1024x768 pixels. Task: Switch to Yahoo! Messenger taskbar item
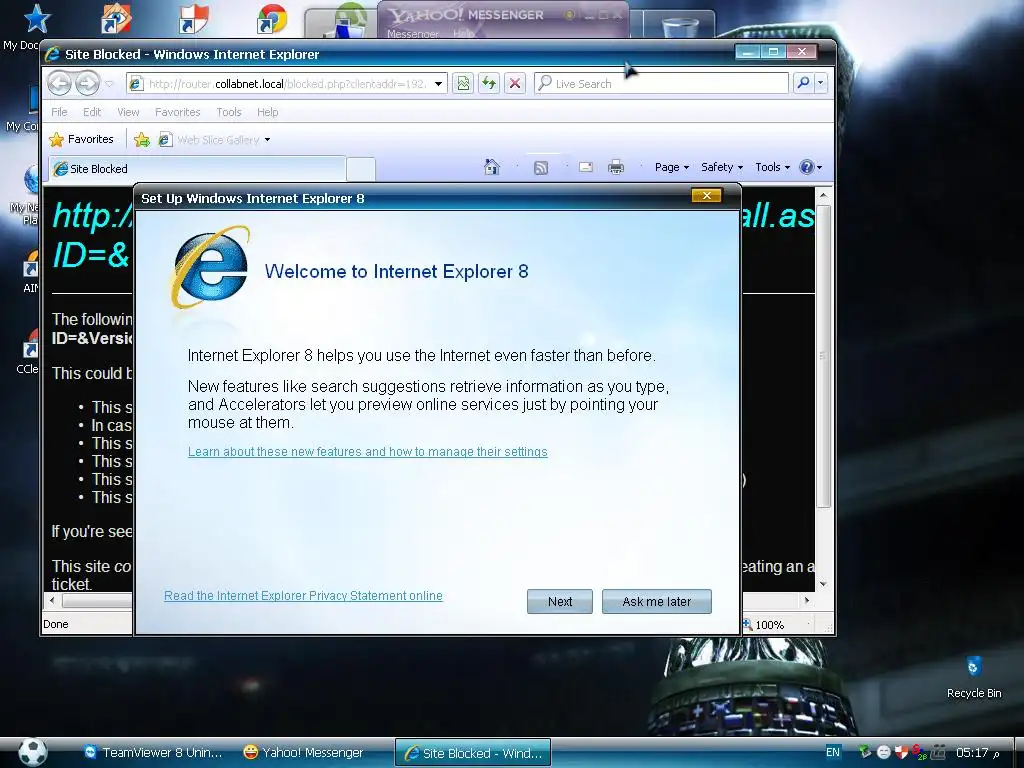[x=303, y=752]
